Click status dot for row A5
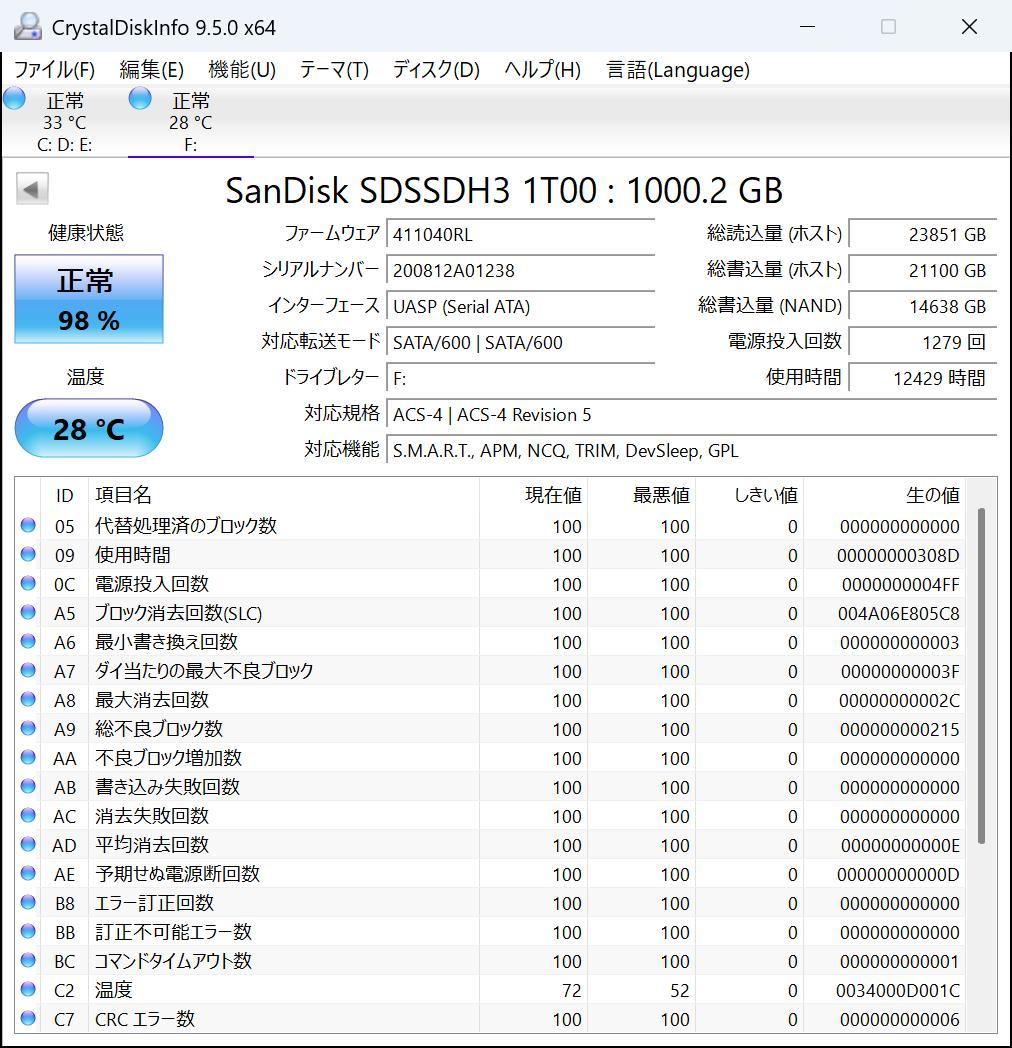Image resolution: width=1012 pixels, height=1048 pixels. tap(28, 612)
